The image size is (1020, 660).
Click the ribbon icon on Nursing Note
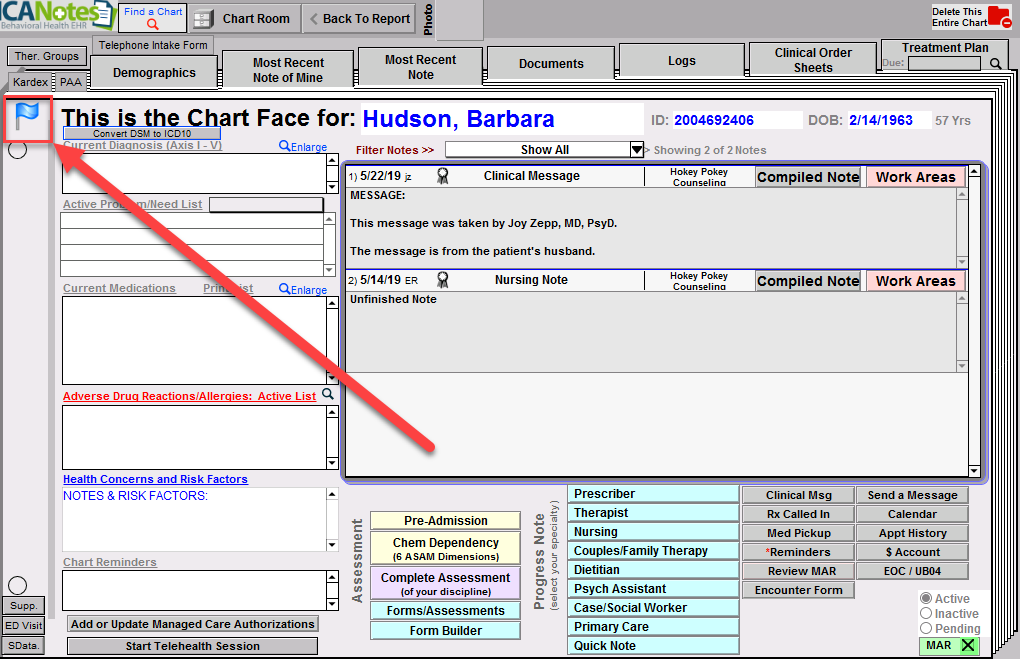click(x=442, y=280)
